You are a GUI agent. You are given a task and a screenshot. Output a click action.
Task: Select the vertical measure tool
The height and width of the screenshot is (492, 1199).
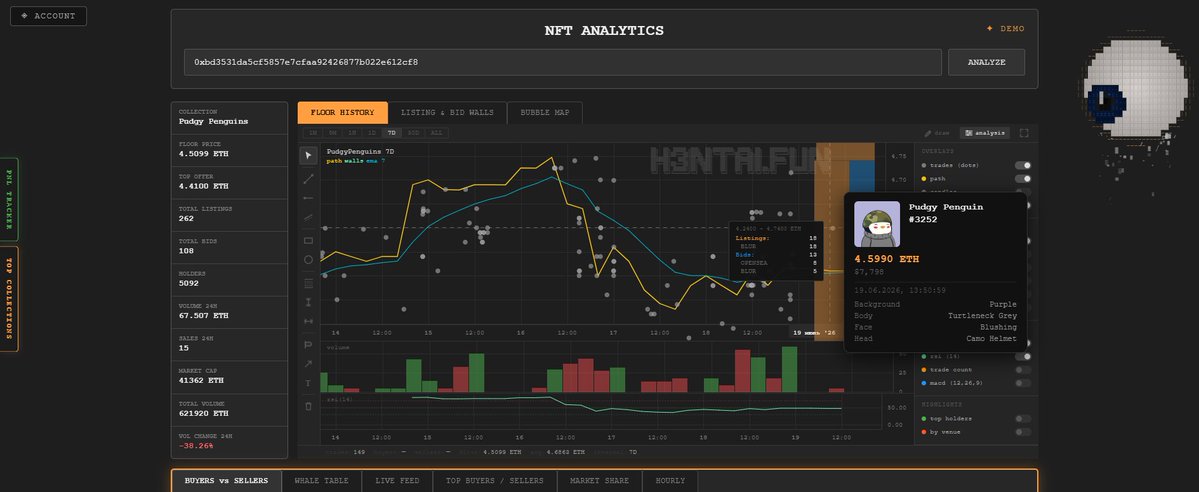(308, 302)
